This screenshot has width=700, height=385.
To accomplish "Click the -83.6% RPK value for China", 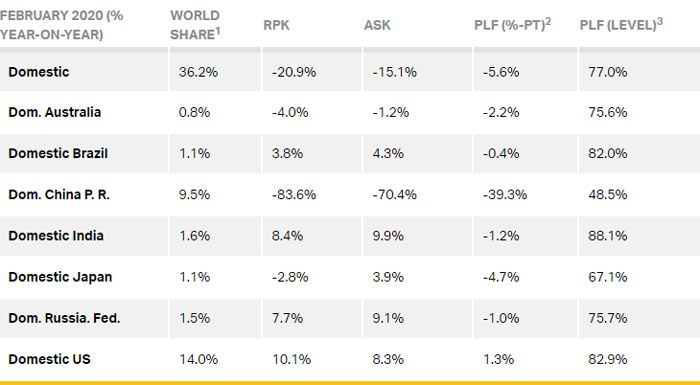I will (x=294, y=195).
